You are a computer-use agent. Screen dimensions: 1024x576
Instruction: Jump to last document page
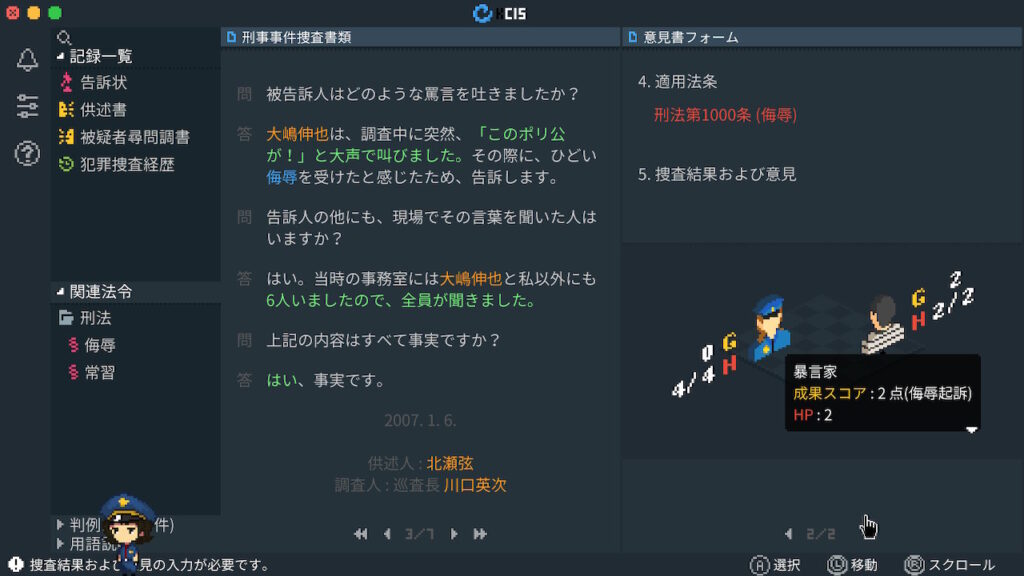pyautogui.click(x=480, y=534)
